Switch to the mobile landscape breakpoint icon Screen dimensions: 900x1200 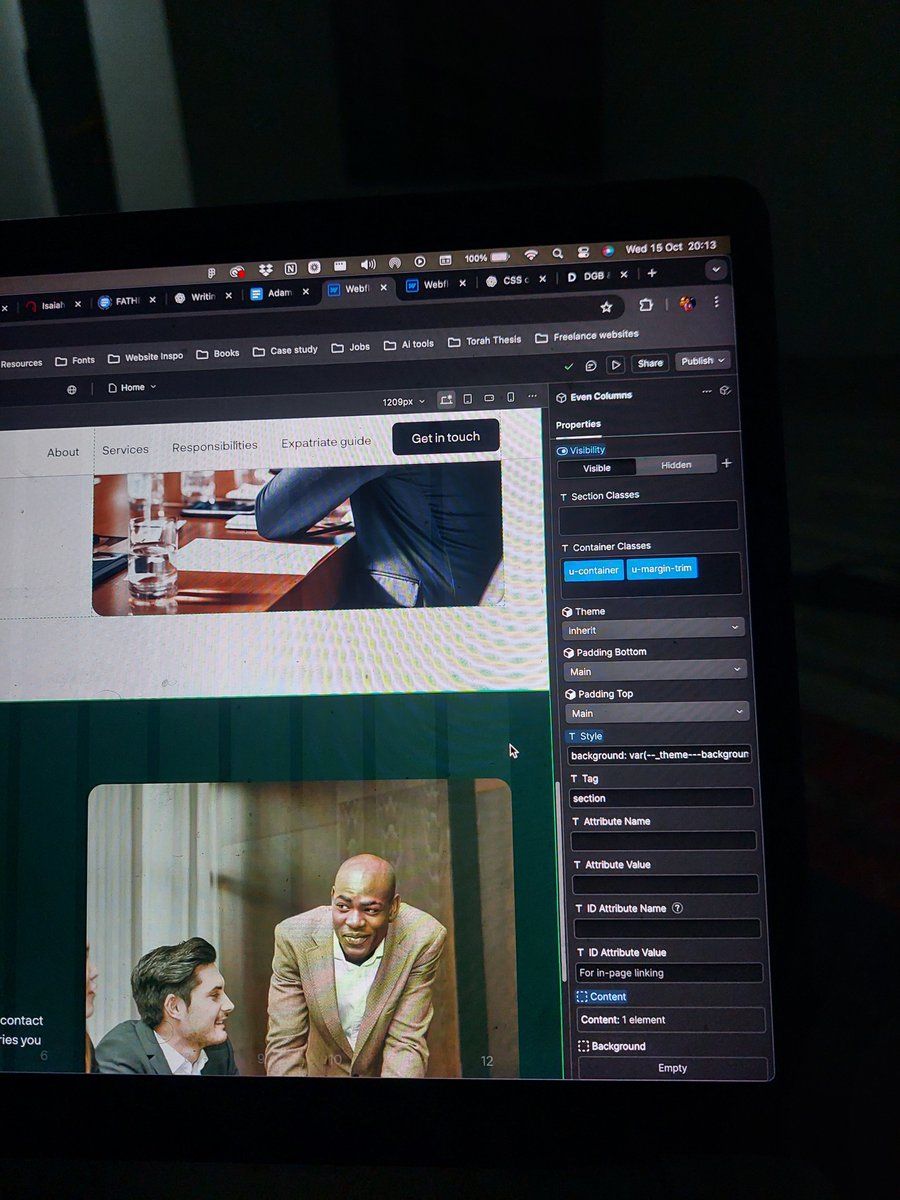click(489, 398)
